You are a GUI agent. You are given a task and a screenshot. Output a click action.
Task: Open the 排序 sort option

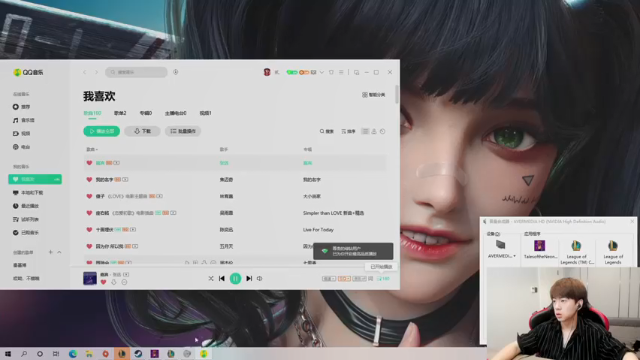348,131
